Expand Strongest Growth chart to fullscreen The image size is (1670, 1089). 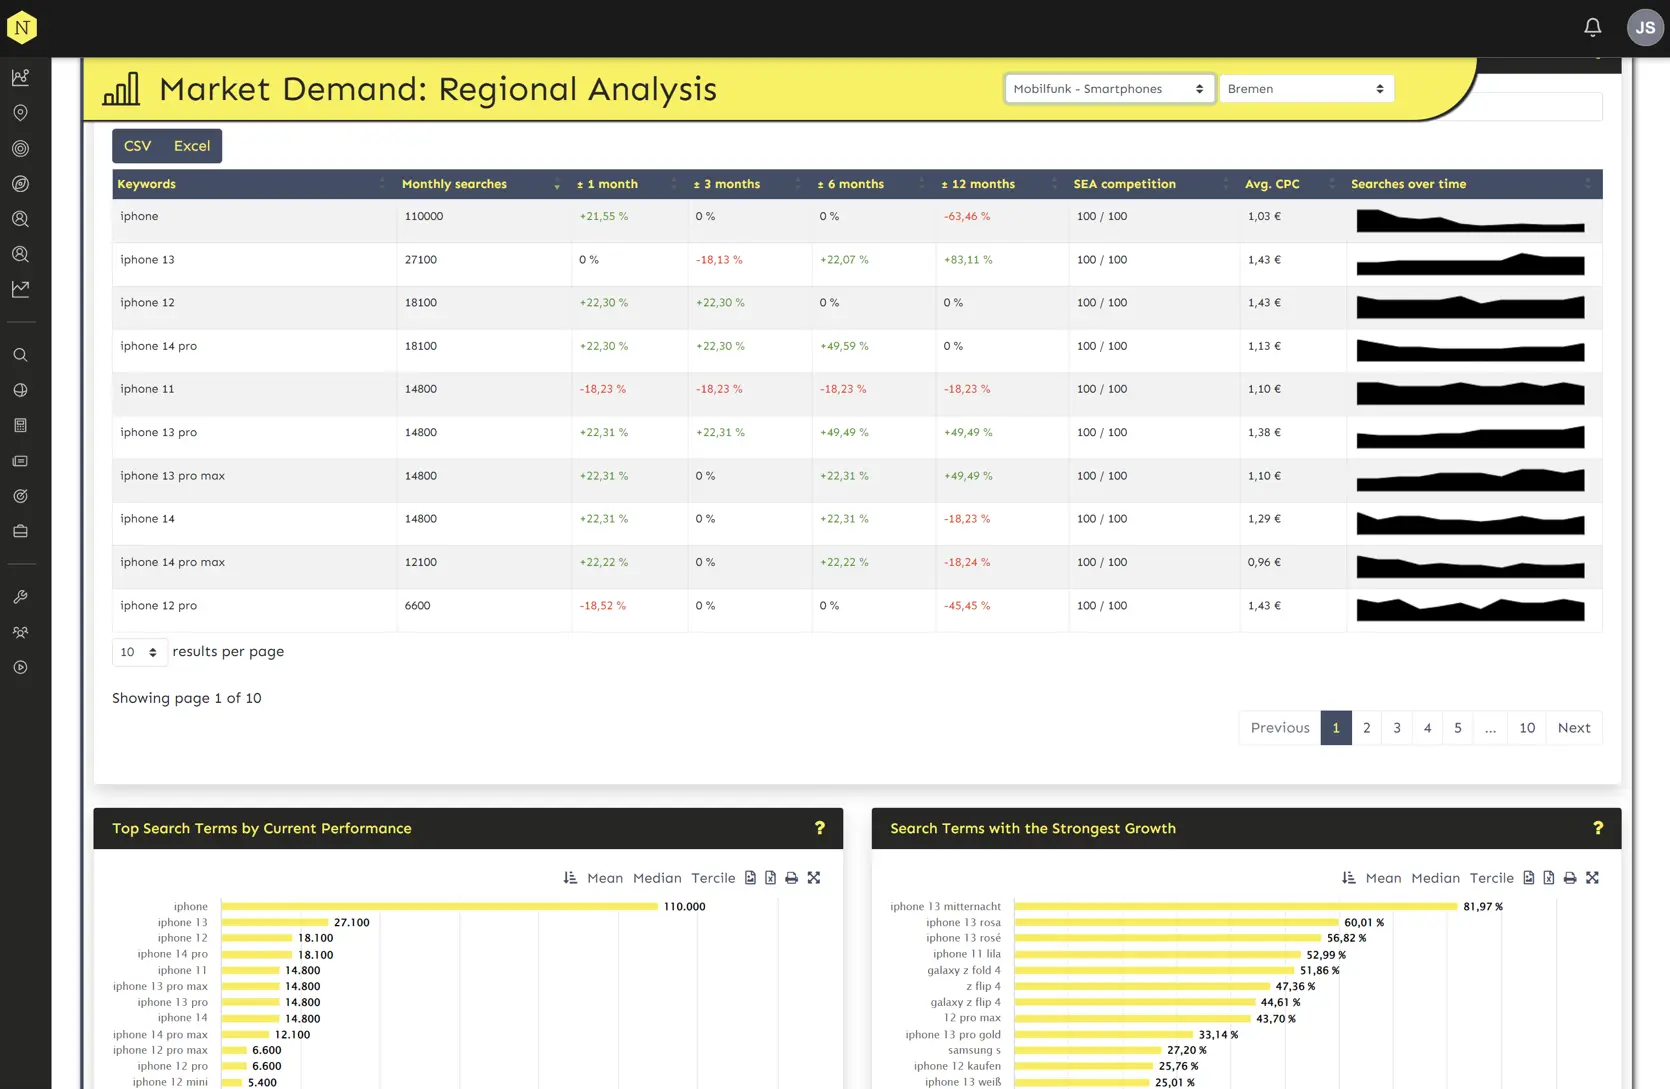tap(1592, 878)
